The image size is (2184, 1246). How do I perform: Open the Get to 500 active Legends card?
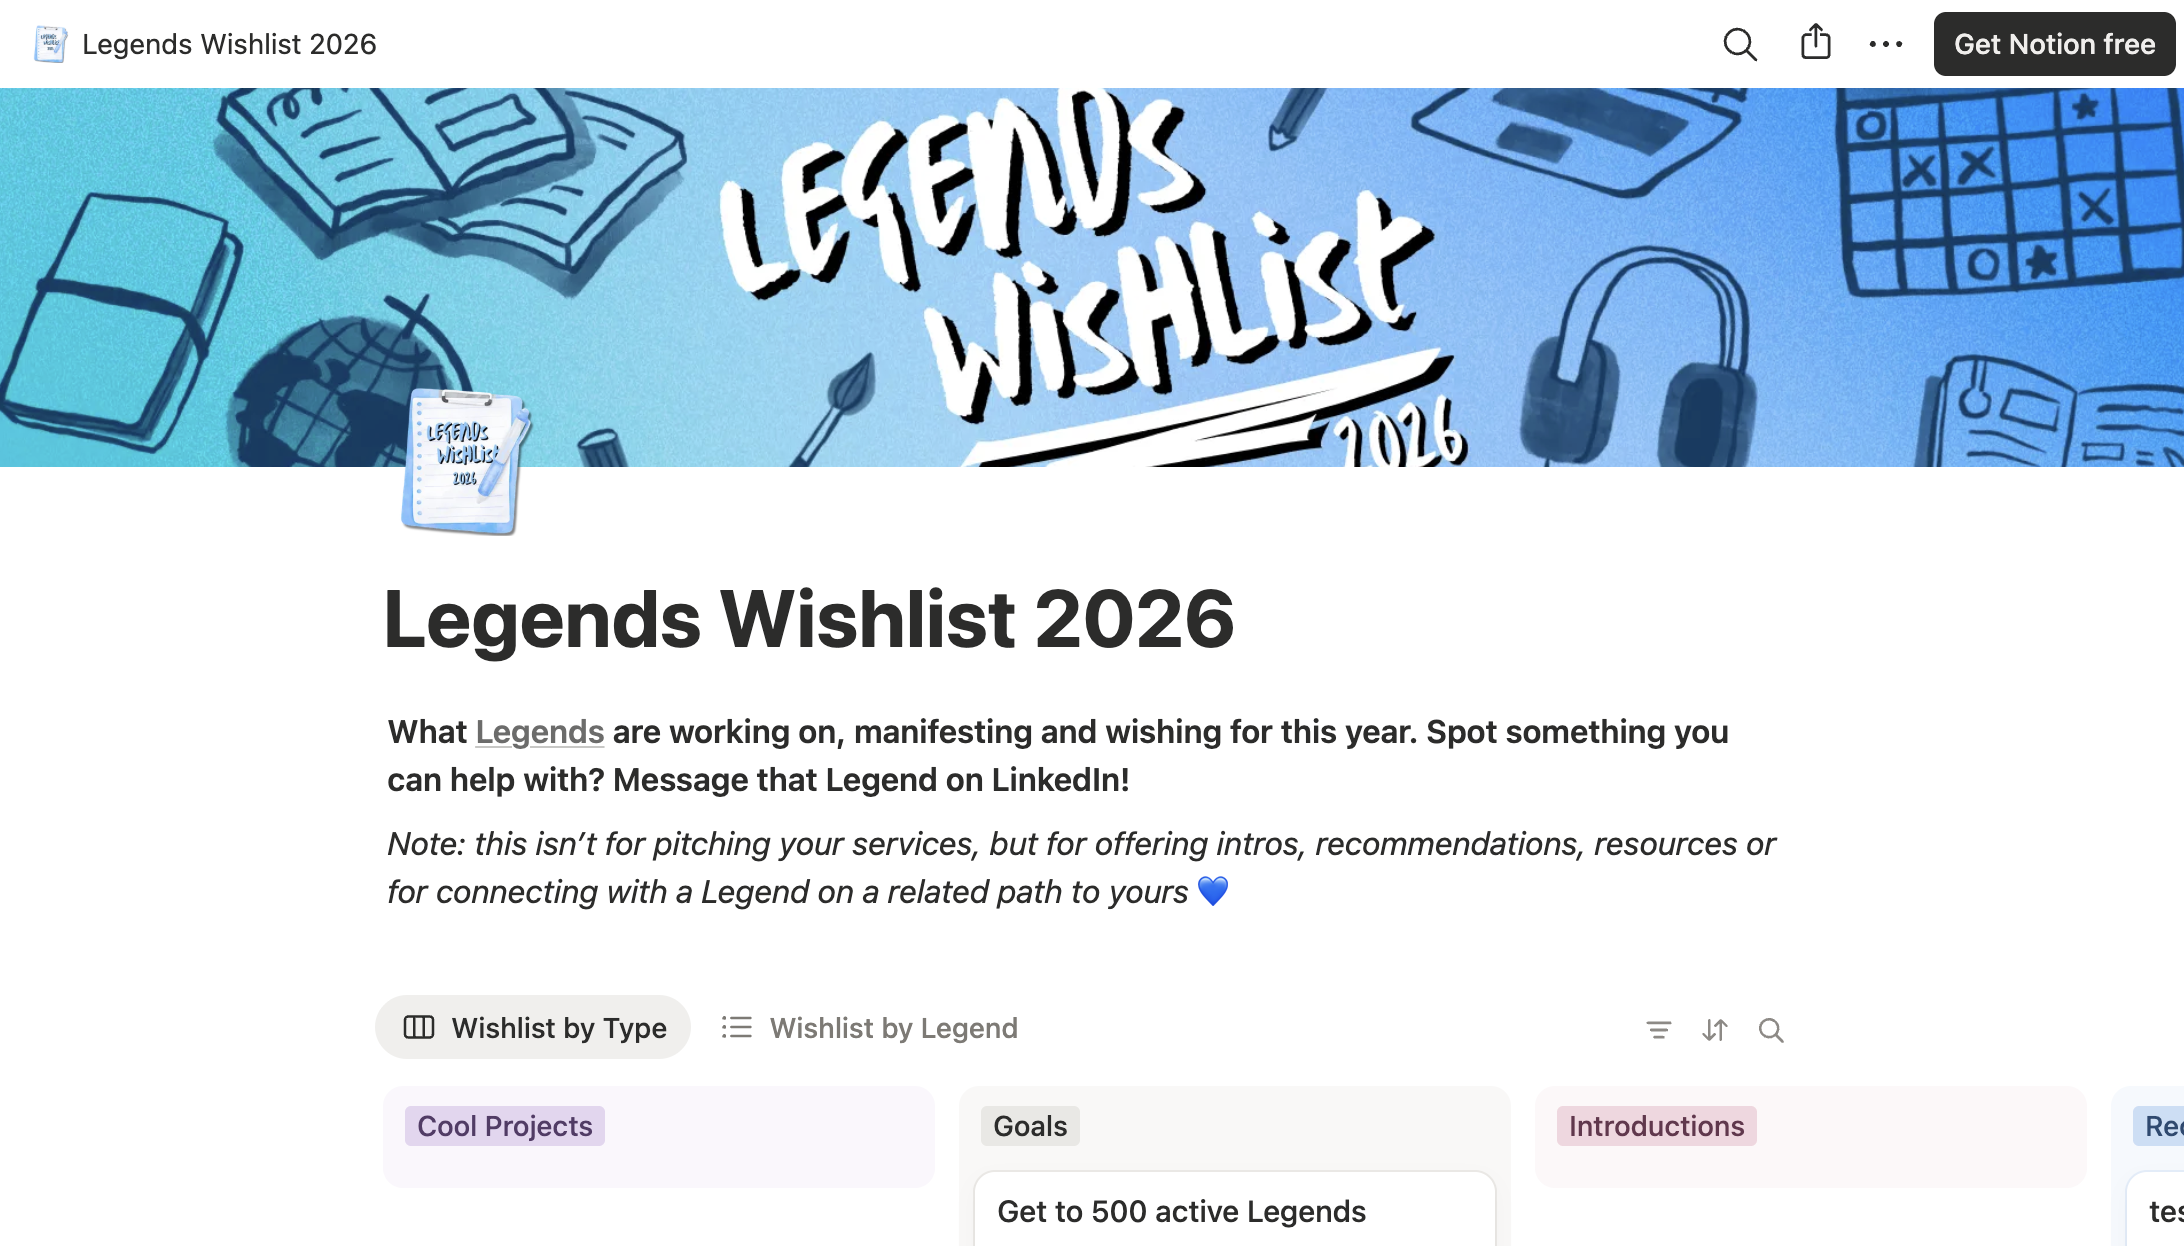pyautogui.click(x=1234, y=1210)
